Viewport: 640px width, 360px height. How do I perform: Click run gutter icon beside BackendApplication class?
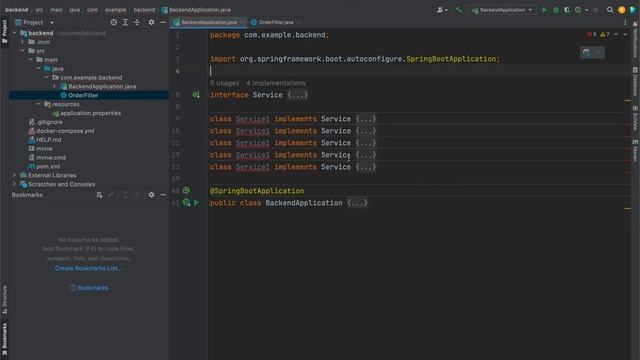196,203
